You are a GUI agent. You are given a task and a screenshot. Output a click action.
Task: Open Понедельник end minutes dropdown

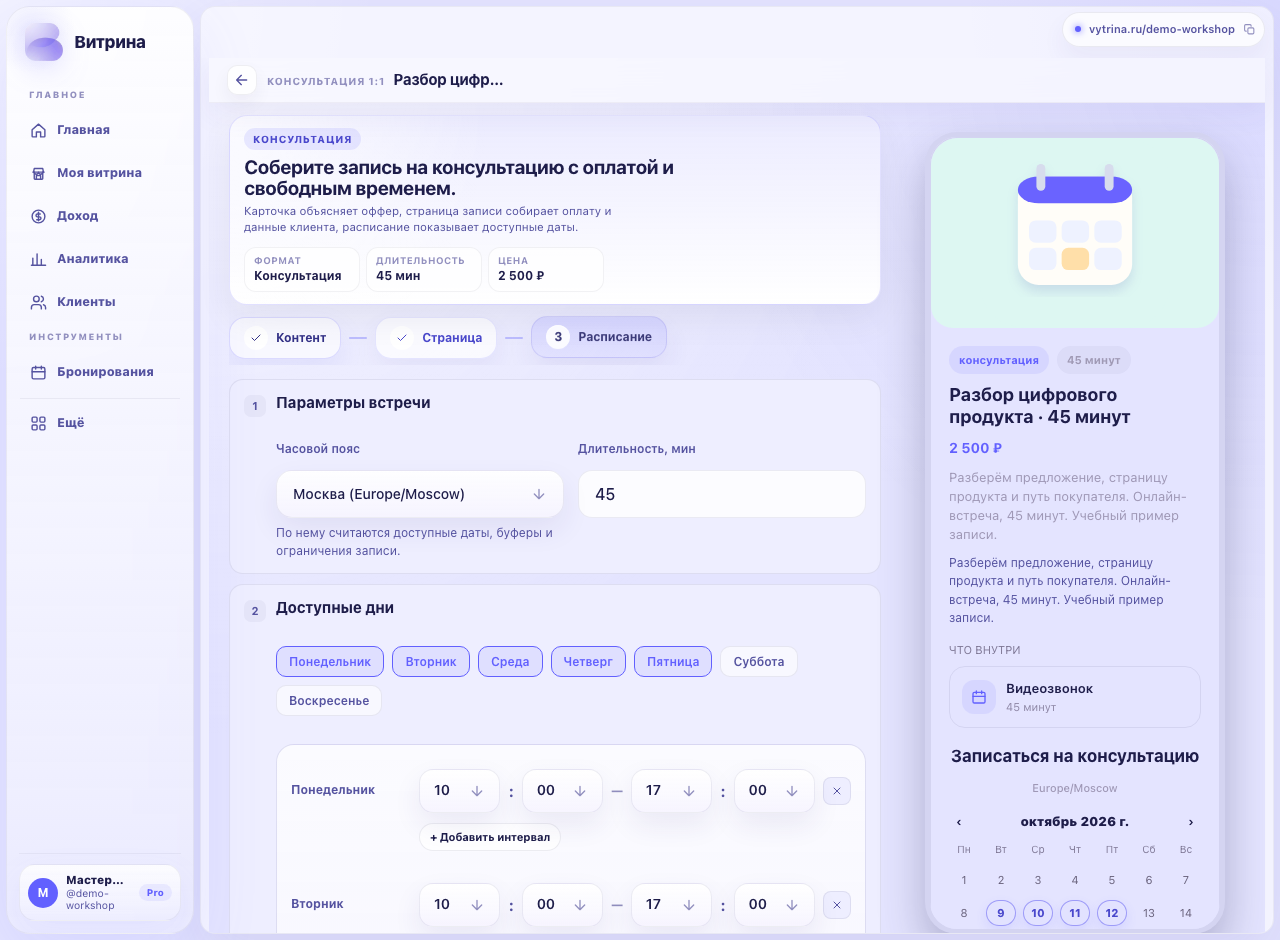[x=774, y=791]
